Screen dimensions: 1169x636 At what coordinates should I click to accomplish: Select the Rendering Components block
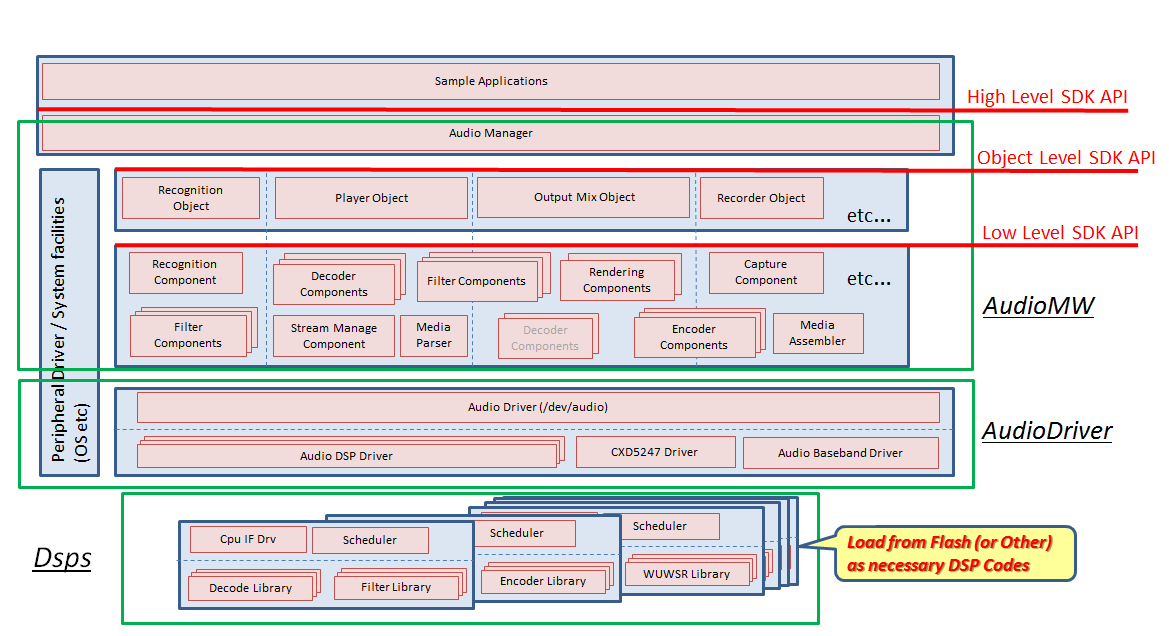tap(616, 280)
